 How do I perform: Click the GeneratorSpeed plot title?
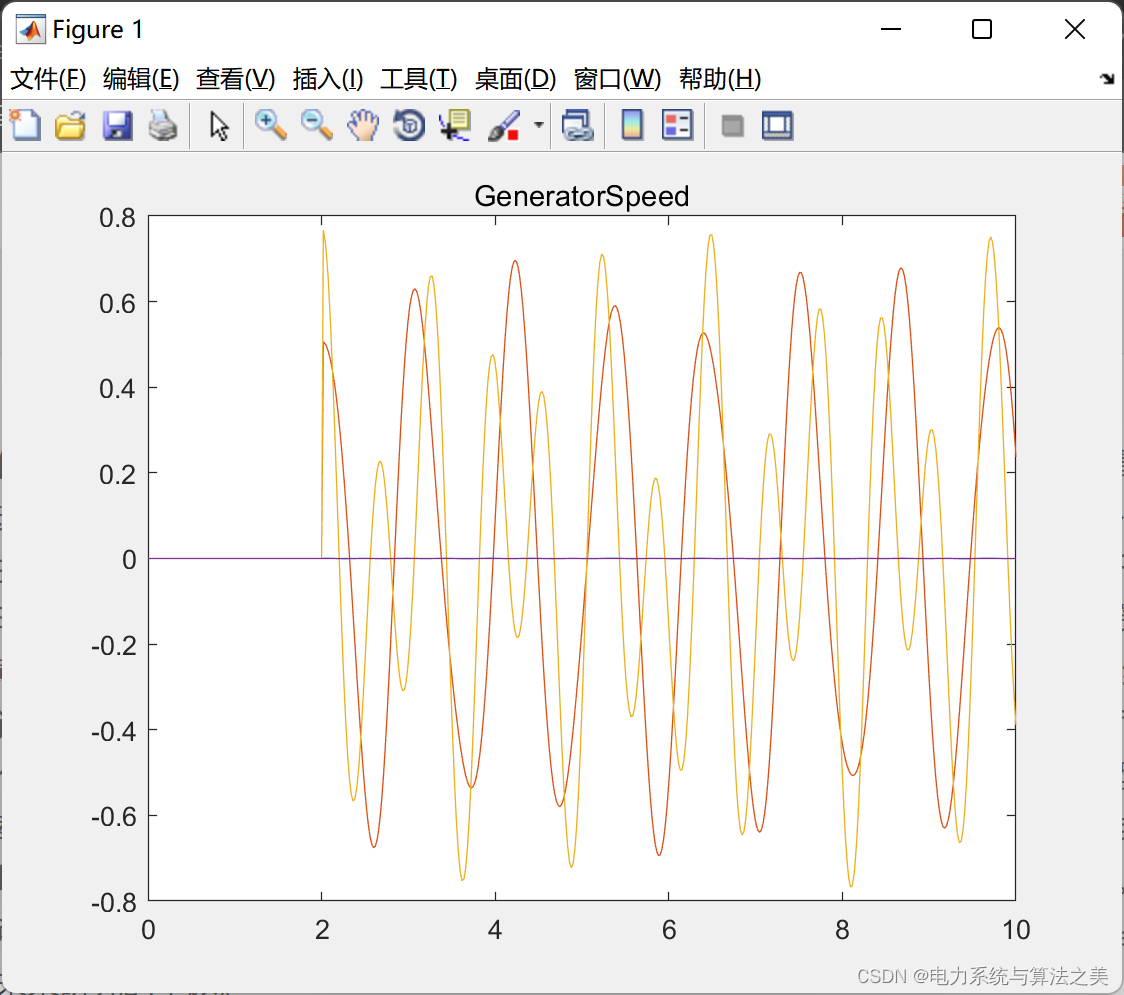coord(581,196)
